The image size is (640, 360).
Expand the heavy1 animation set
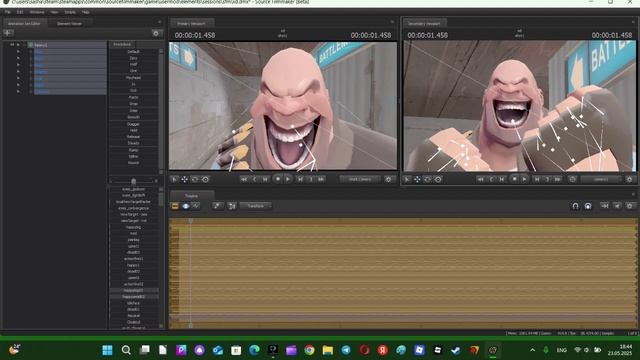pos(18,45)
